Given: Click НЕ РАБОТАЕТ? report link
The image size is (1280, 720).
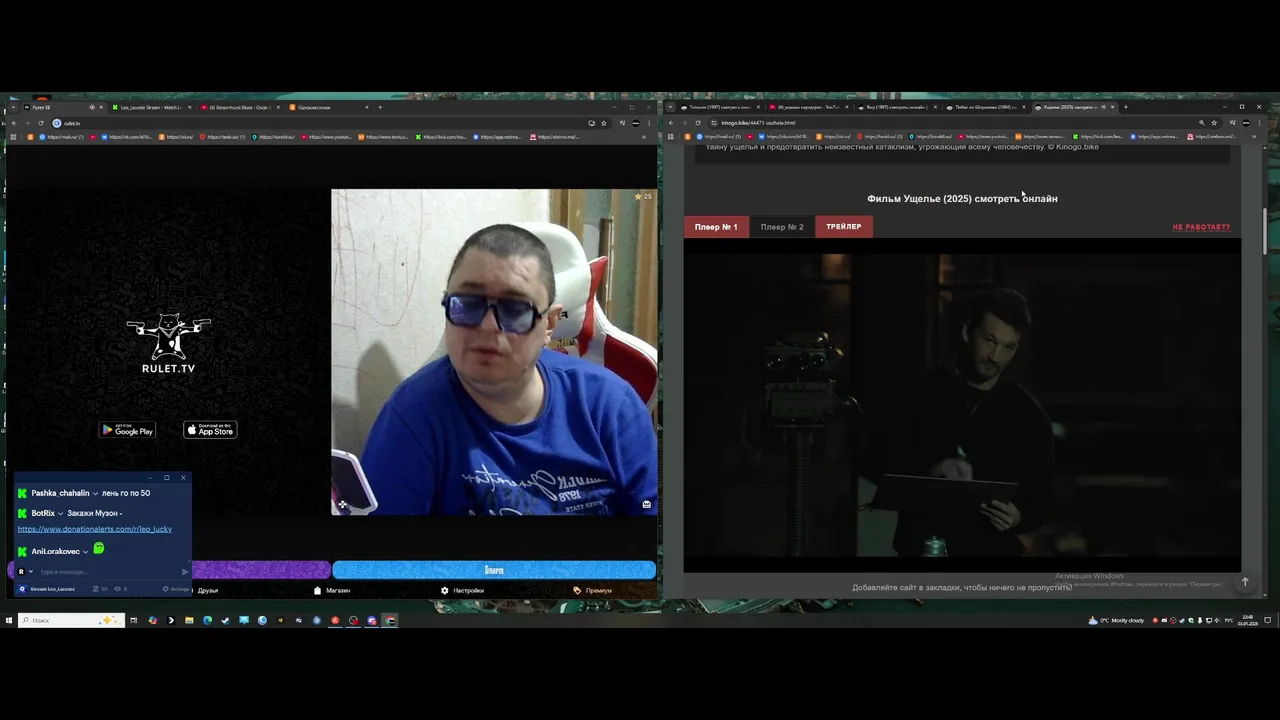Looking at the screenshot, I should [x=1201, y=227].
